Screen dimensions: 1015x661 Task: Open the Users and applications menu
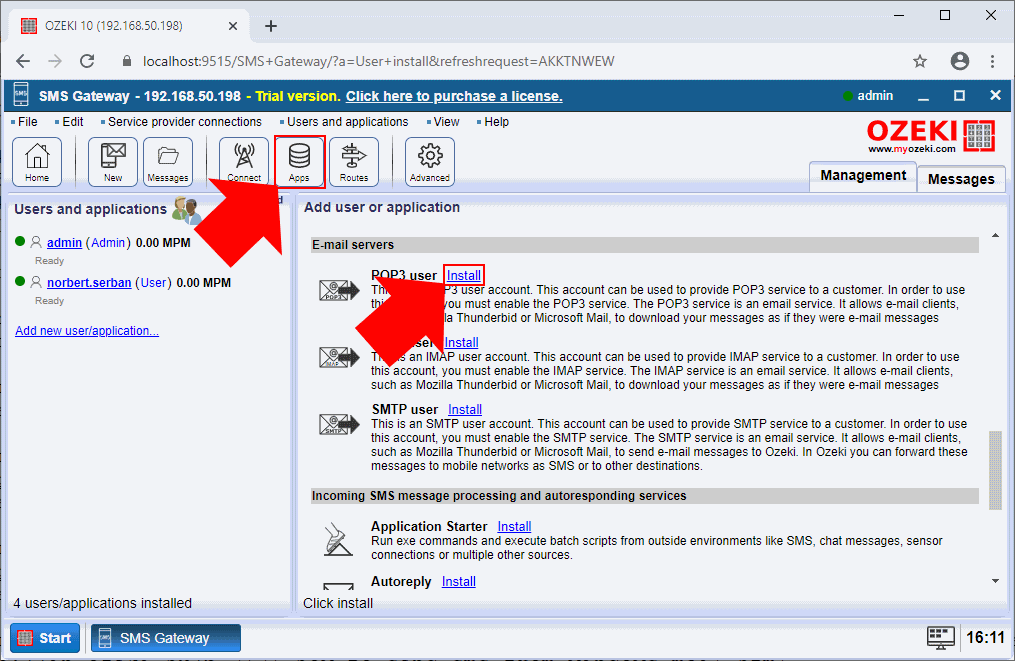348,122
